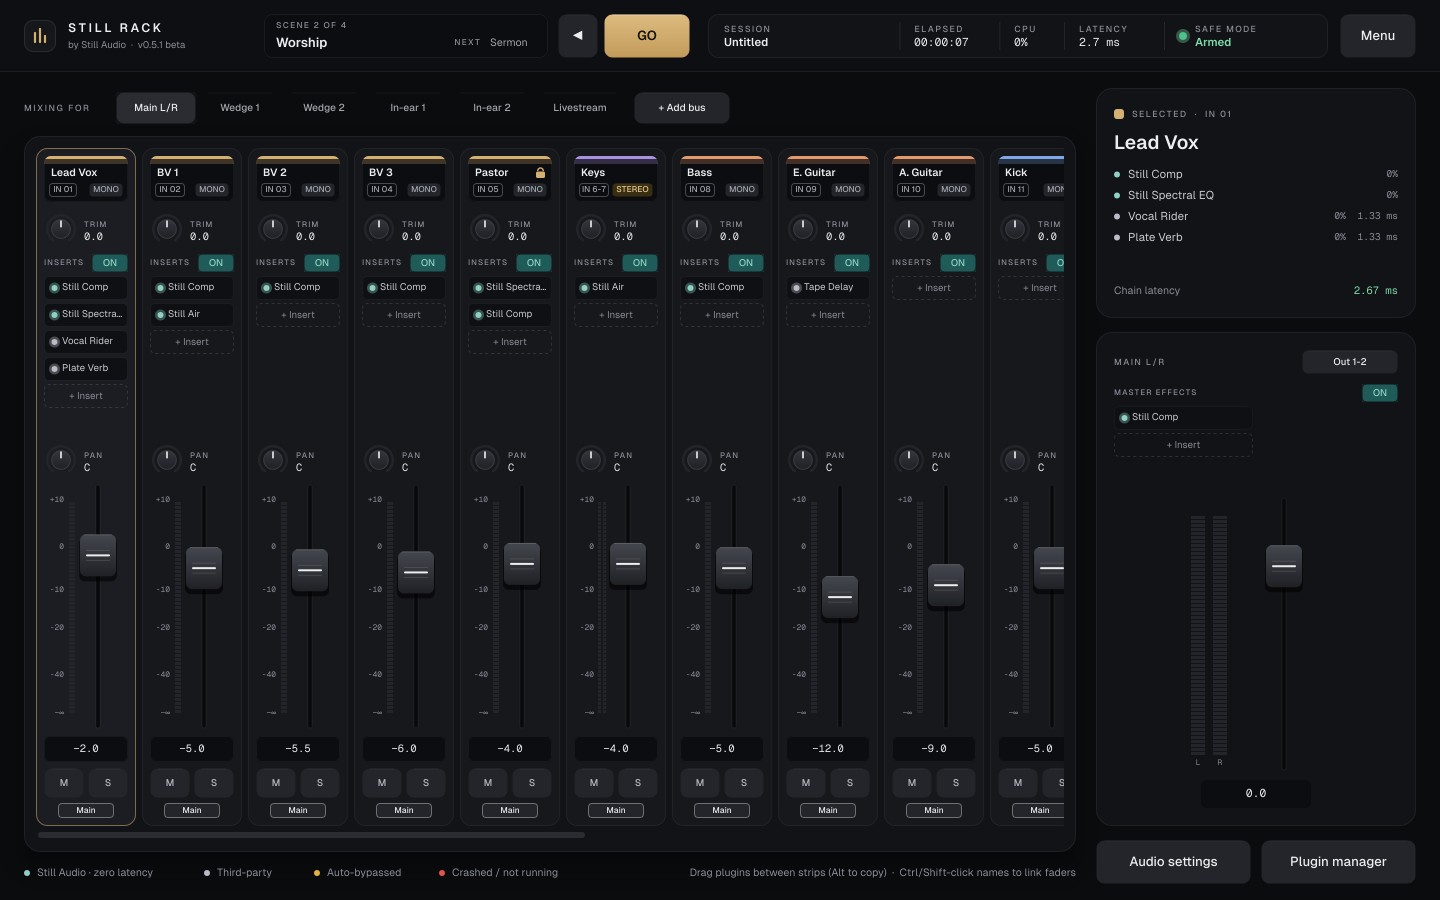Toggle the Inserts ON switch on Lead Vox

coord(110,263)
